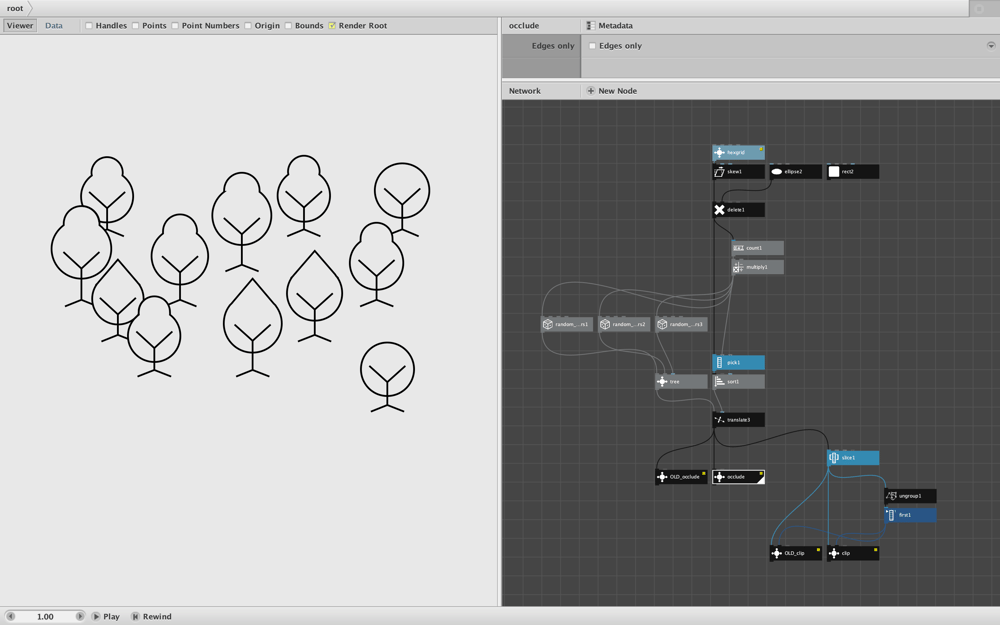Click the Rewind button
This screenshot has width=1000, height=625.
click(151, 616)
